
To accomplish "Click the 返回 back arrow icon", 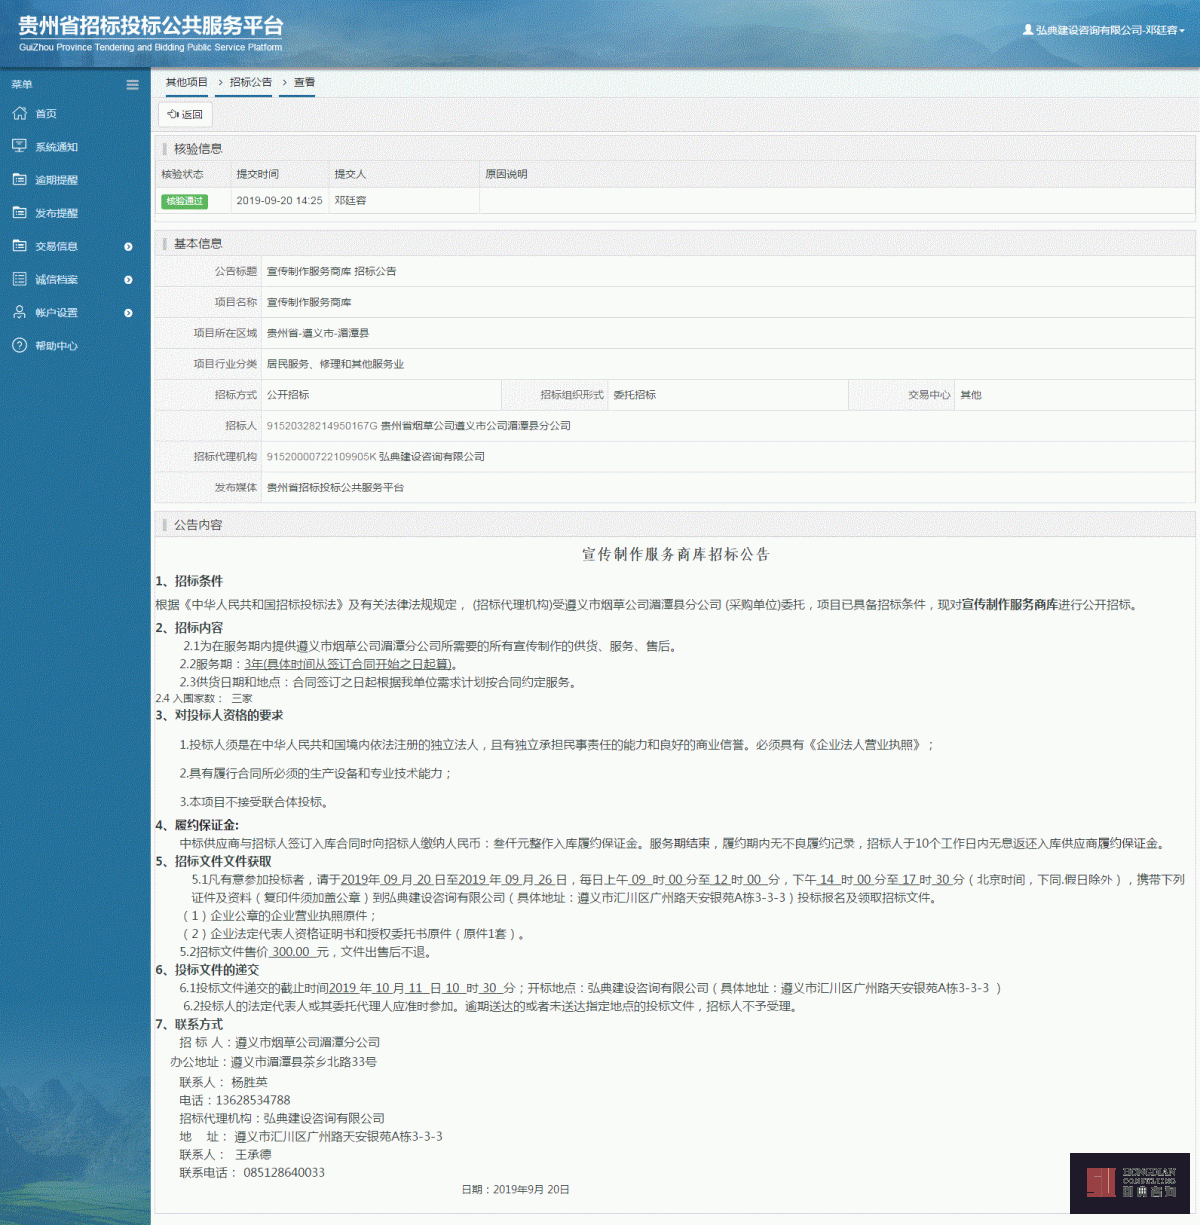I will coord(172,114).
